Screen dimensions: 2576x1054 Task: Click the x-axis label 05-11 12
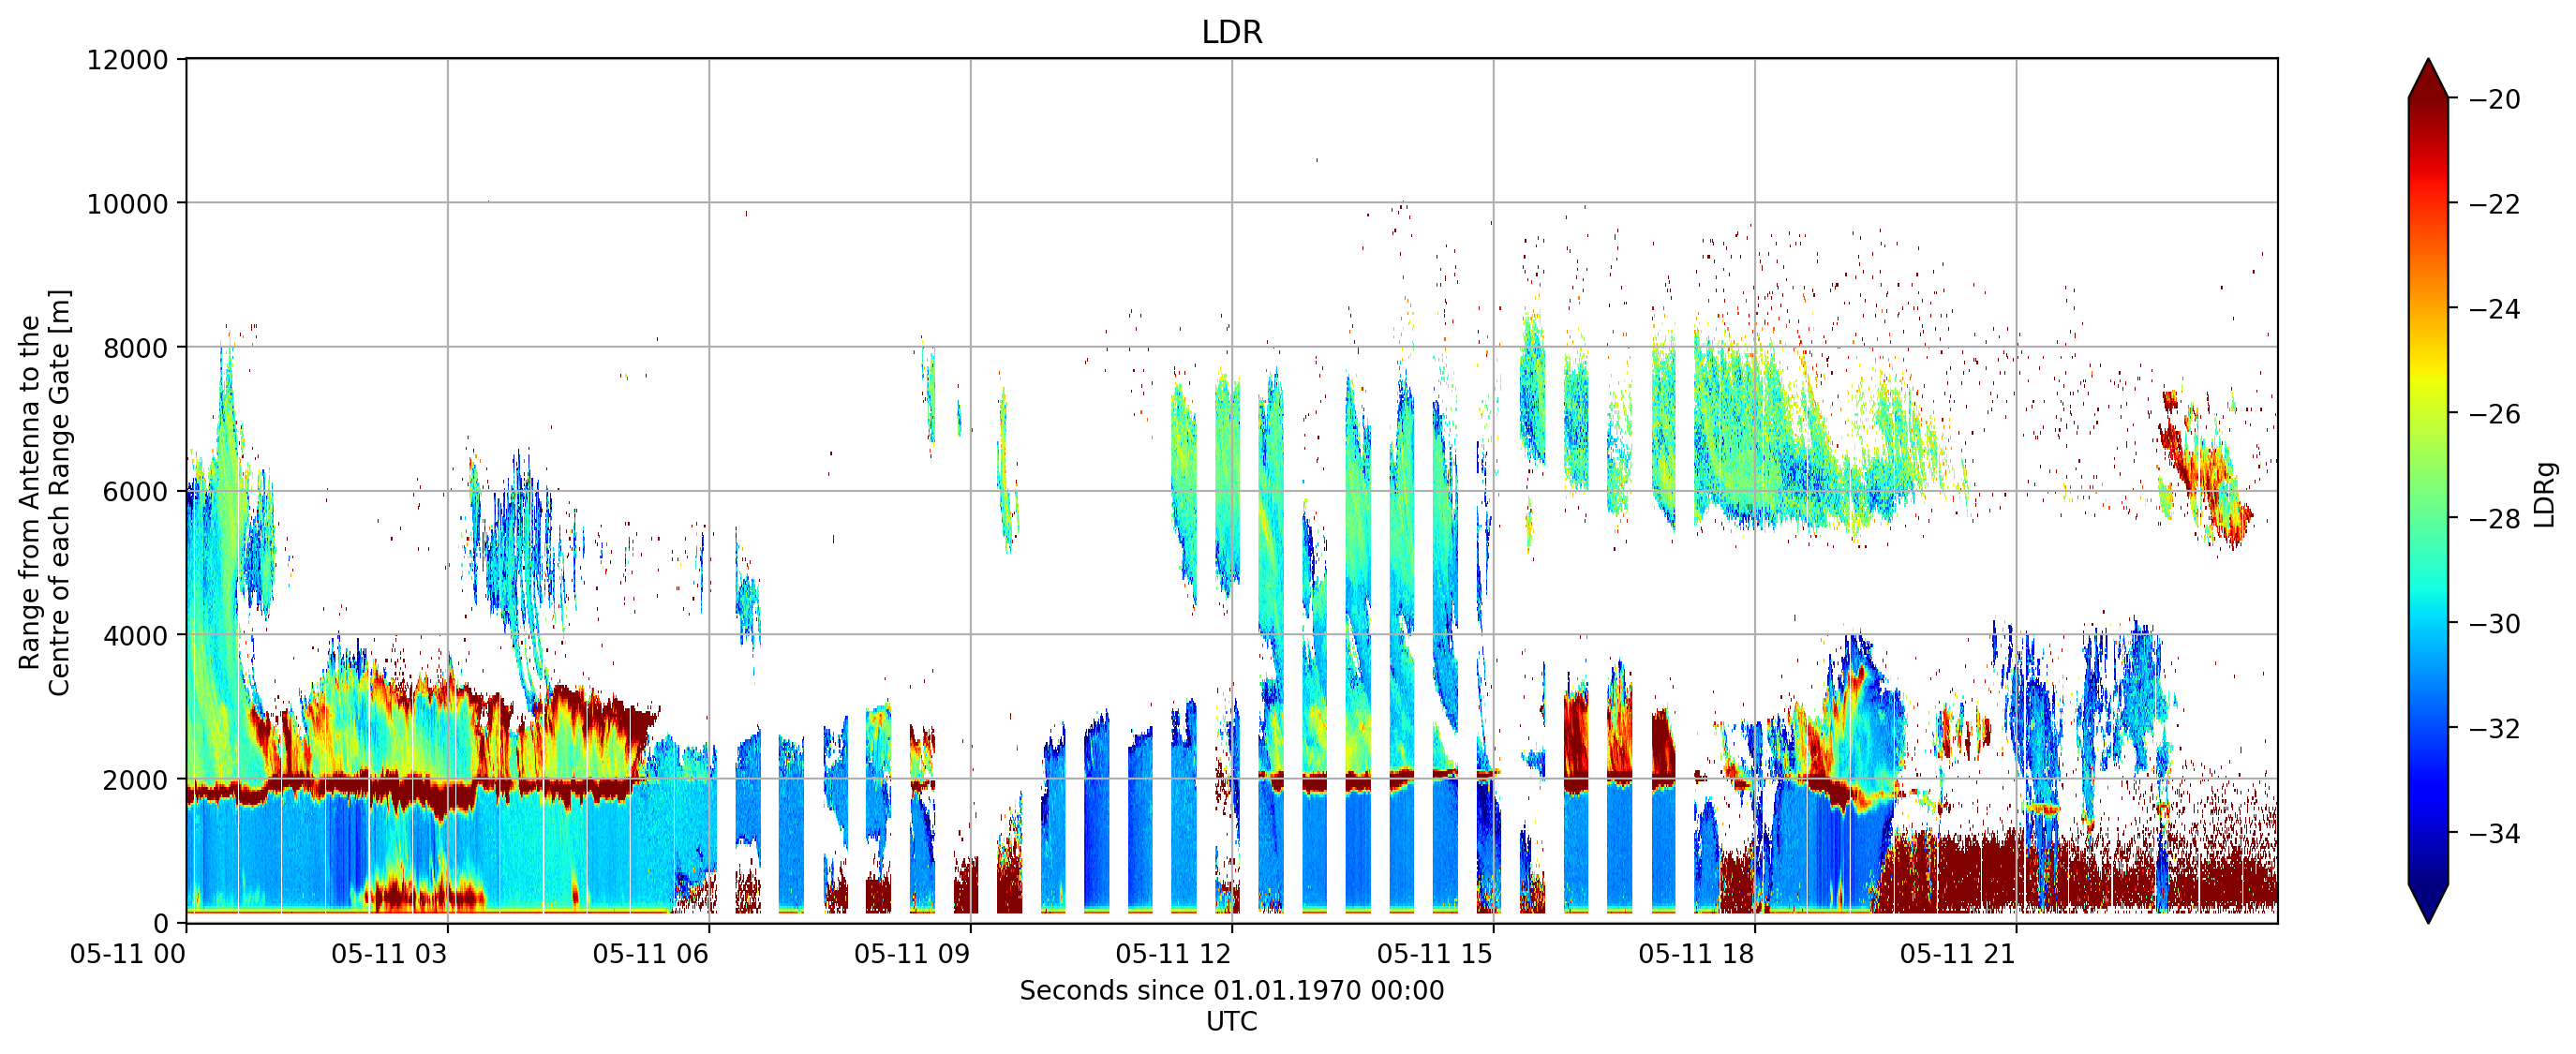1173,954
